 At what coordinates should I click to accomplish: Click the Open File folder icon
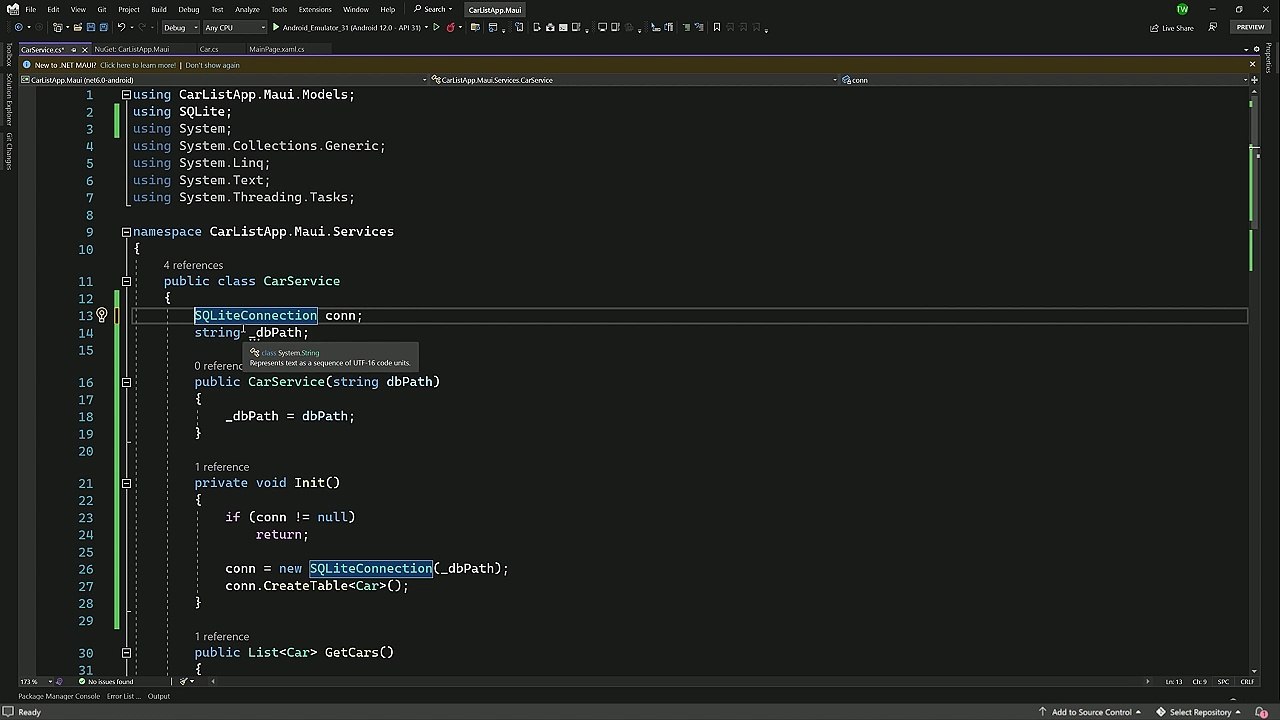pyautogui.click(x=77, y=27)
